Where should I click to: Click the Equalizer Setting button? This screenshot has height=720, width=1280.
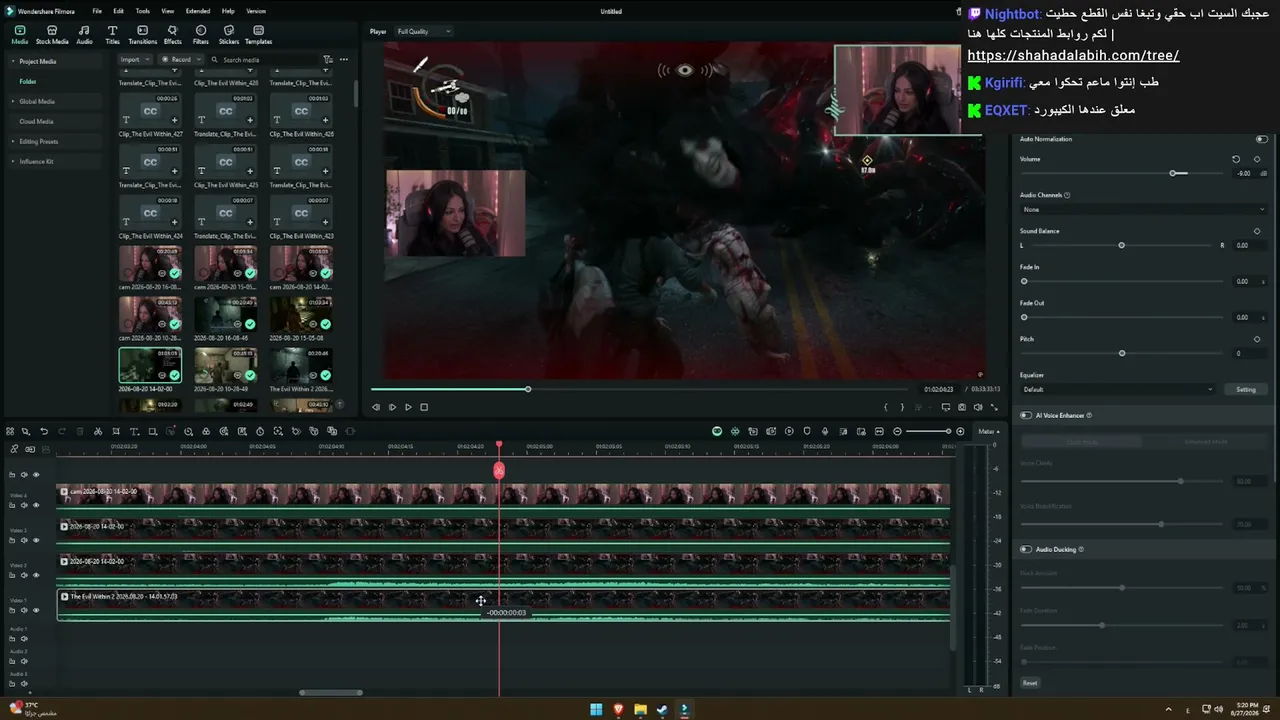(1246, 389)
